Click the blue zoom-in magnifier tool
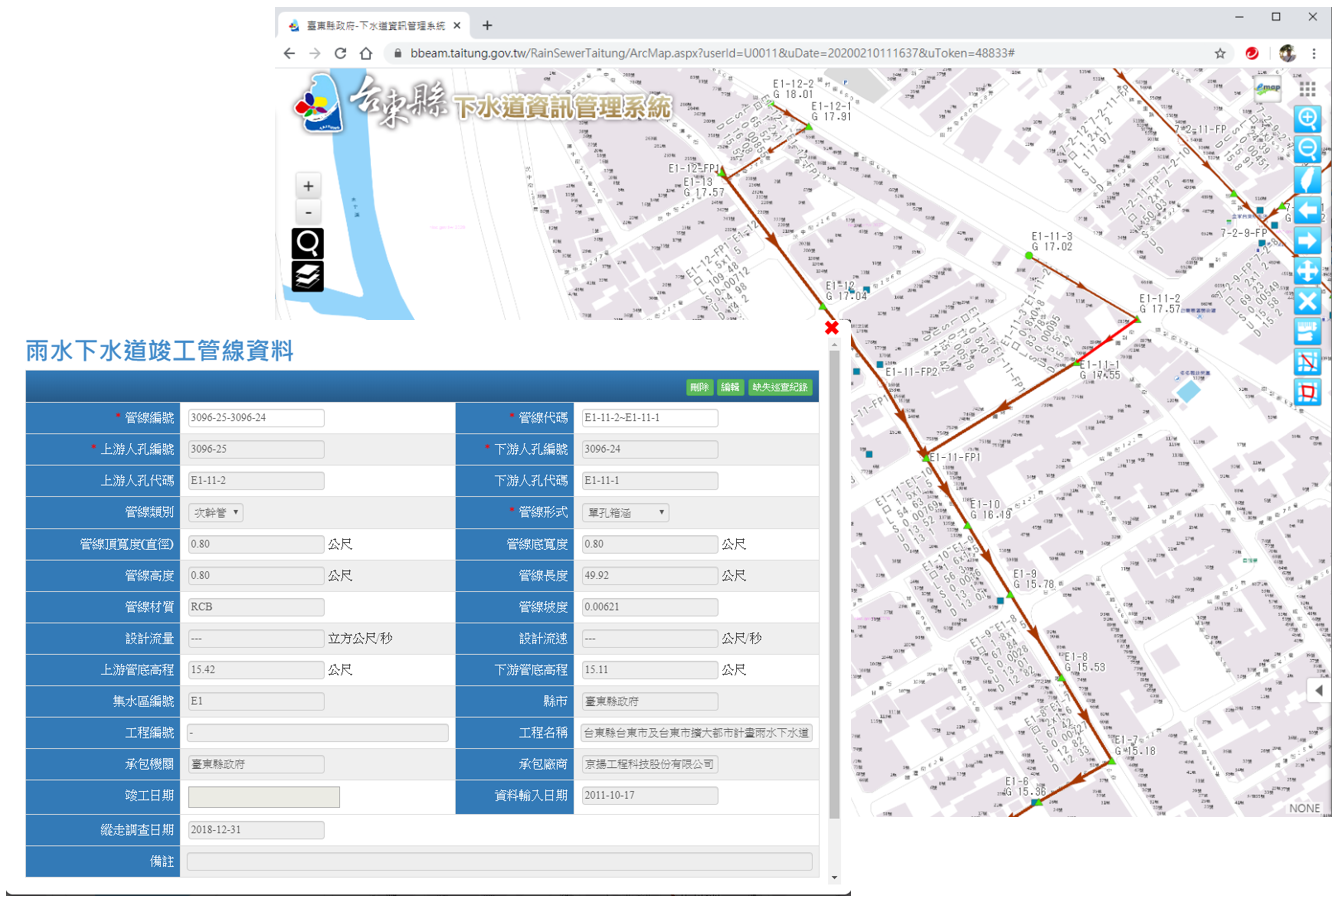Viewport: 1338px width, 903px height. coord(1307,118)
